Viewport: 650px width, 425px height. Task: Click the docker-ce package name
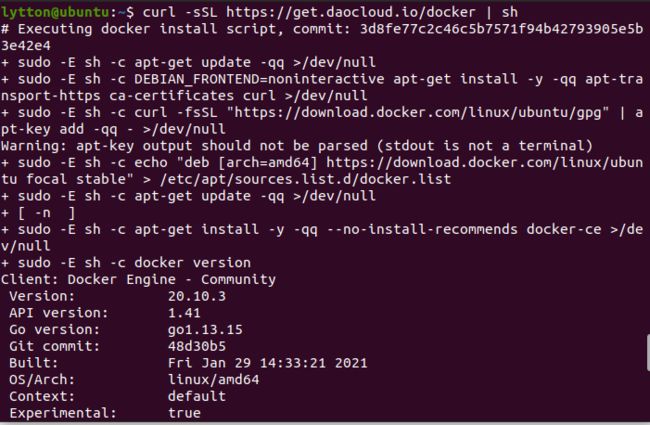click(x=564, y=229)
